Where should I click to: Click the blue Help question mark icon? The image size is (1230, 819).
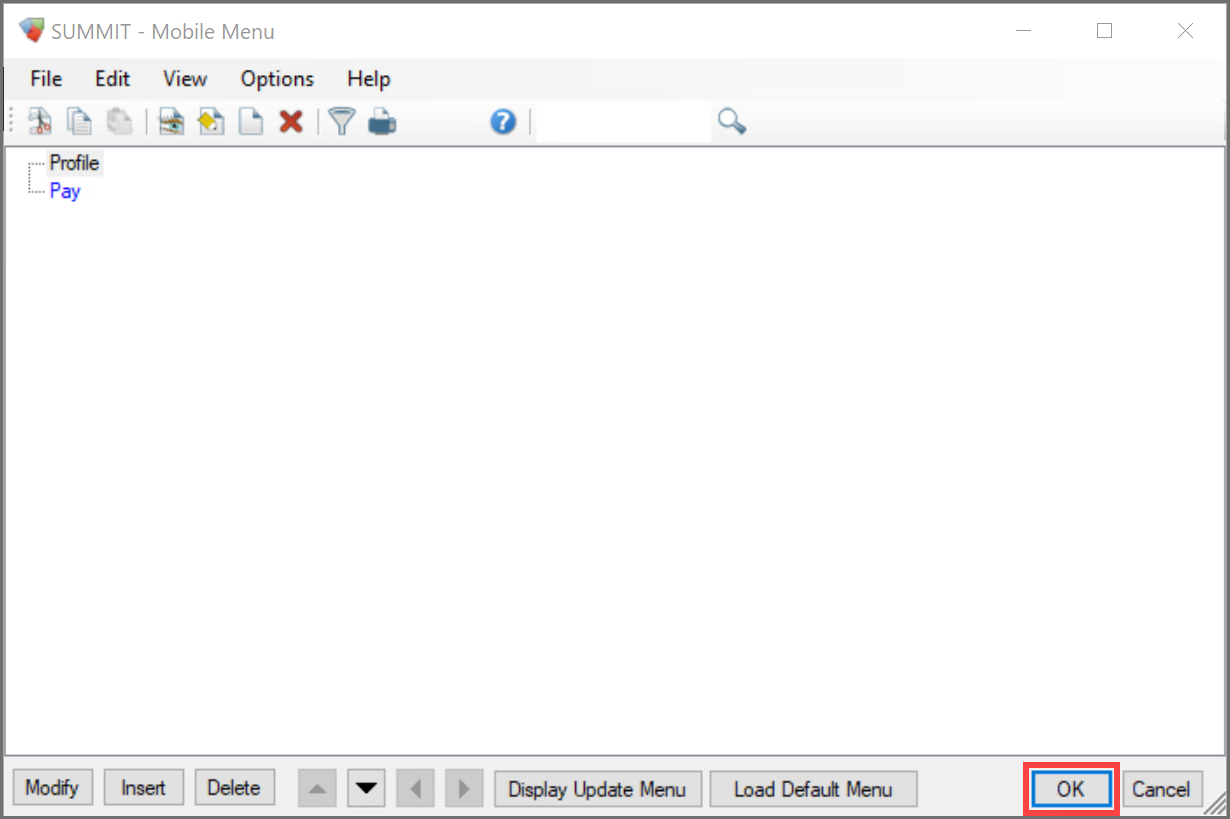(503, 122)
